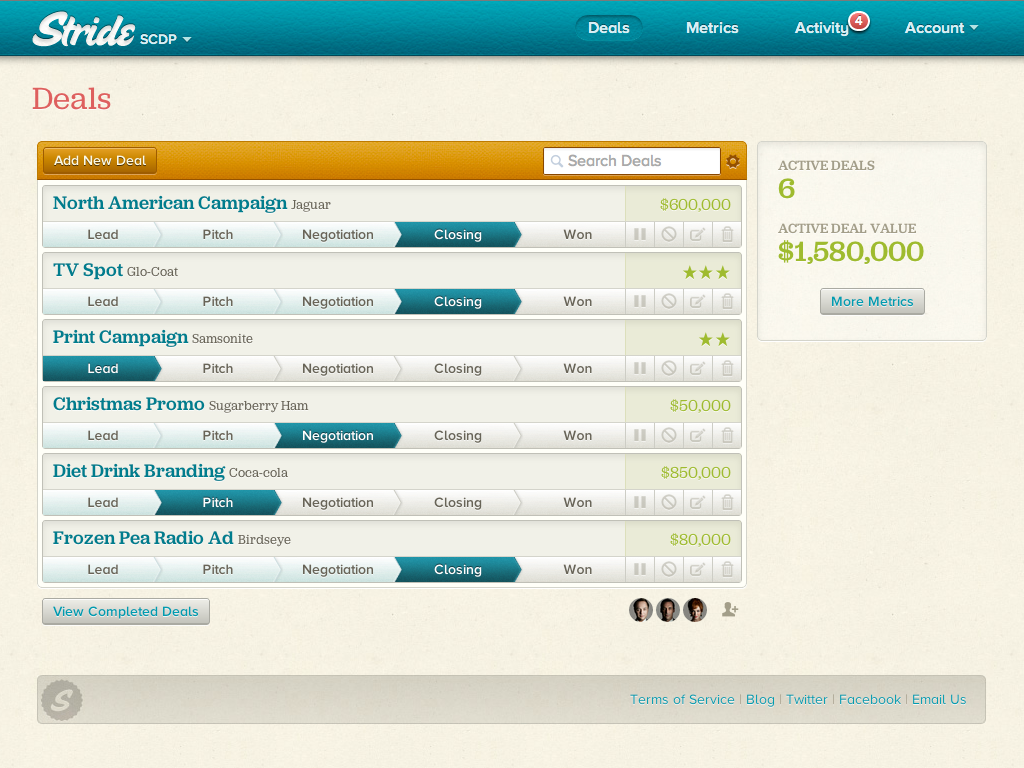Click TV Spot three-star rating

(x=706, y=272)
